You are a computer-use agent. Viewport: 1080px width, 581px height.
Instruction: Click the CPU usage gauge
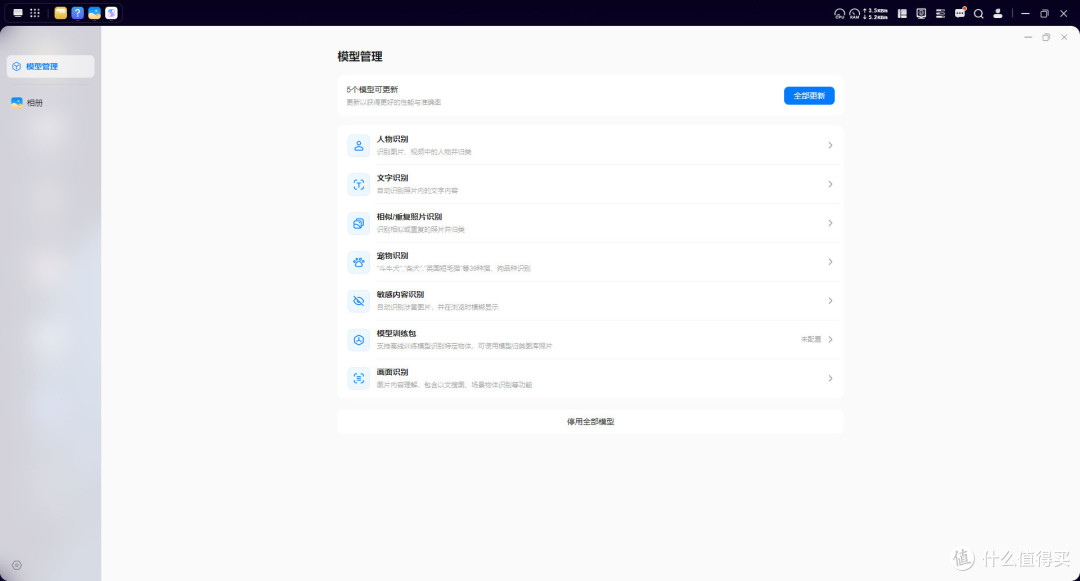[839, 13]
